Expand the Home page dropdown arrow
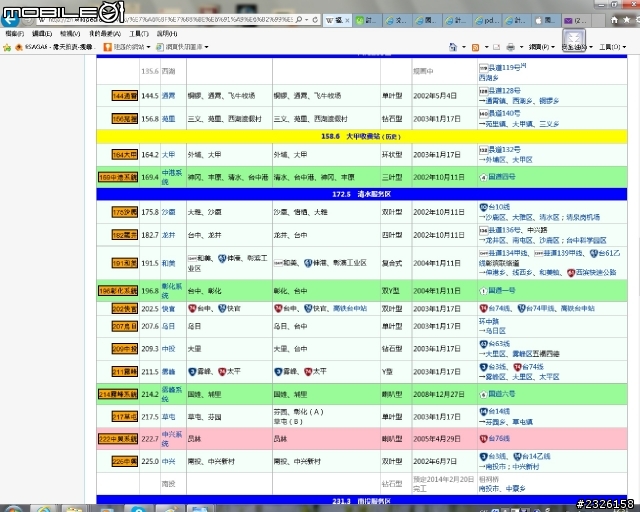640x512 pixels. click(464, 47)
